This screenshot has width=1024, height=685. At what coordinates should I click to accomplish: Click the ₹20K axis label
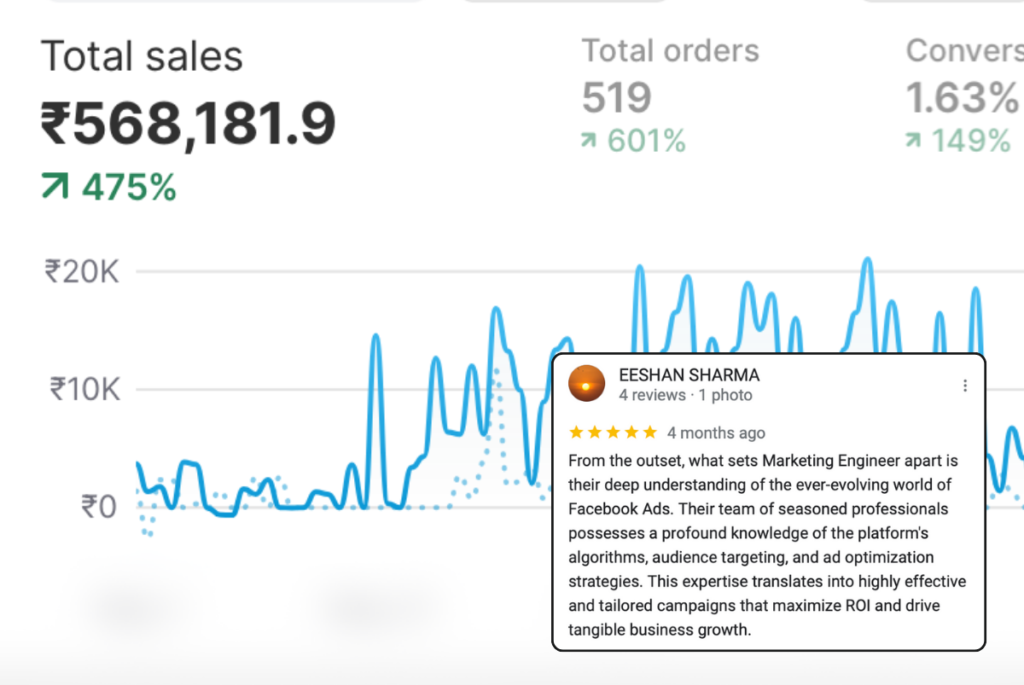pos(82,271)
